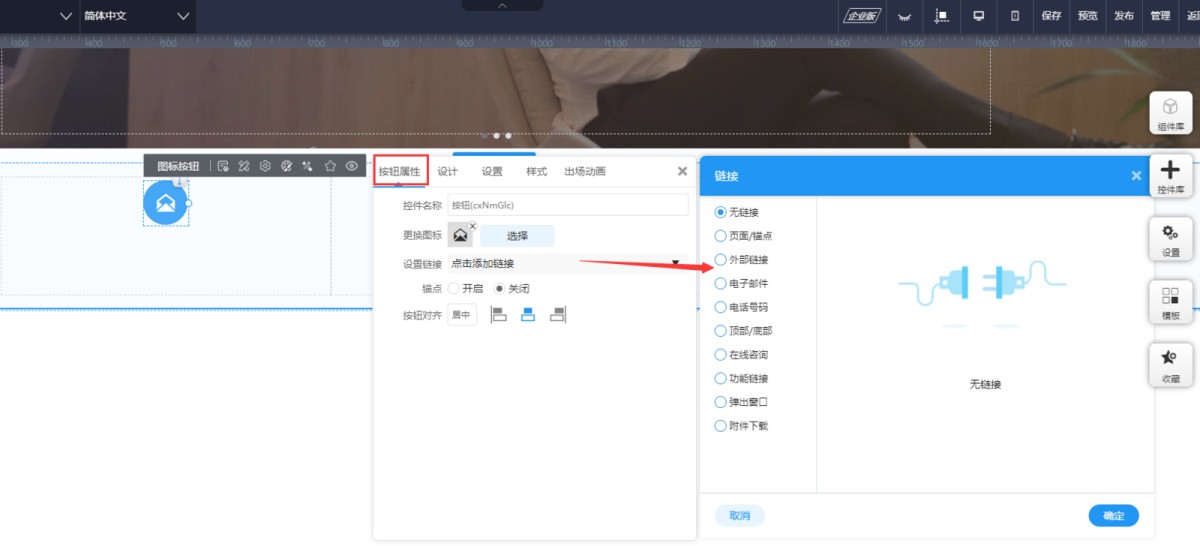Screen dimensions: 1200x546
Task: Click 保存 in top bar
Action: [x=1051, y=16]
